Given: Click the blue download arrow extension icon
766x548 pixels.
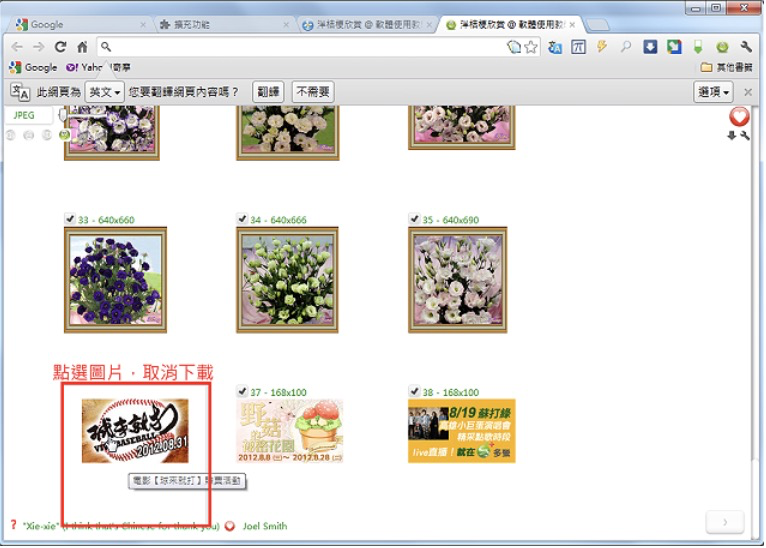Looking at the screenshot, I should (650, 47).
